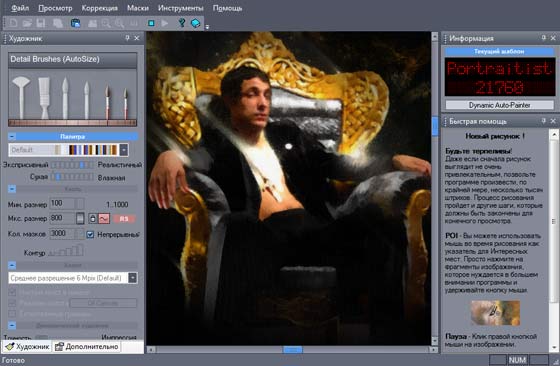
Task: Pin the Художник panel with pushpin icon
Action: (128, 38)
